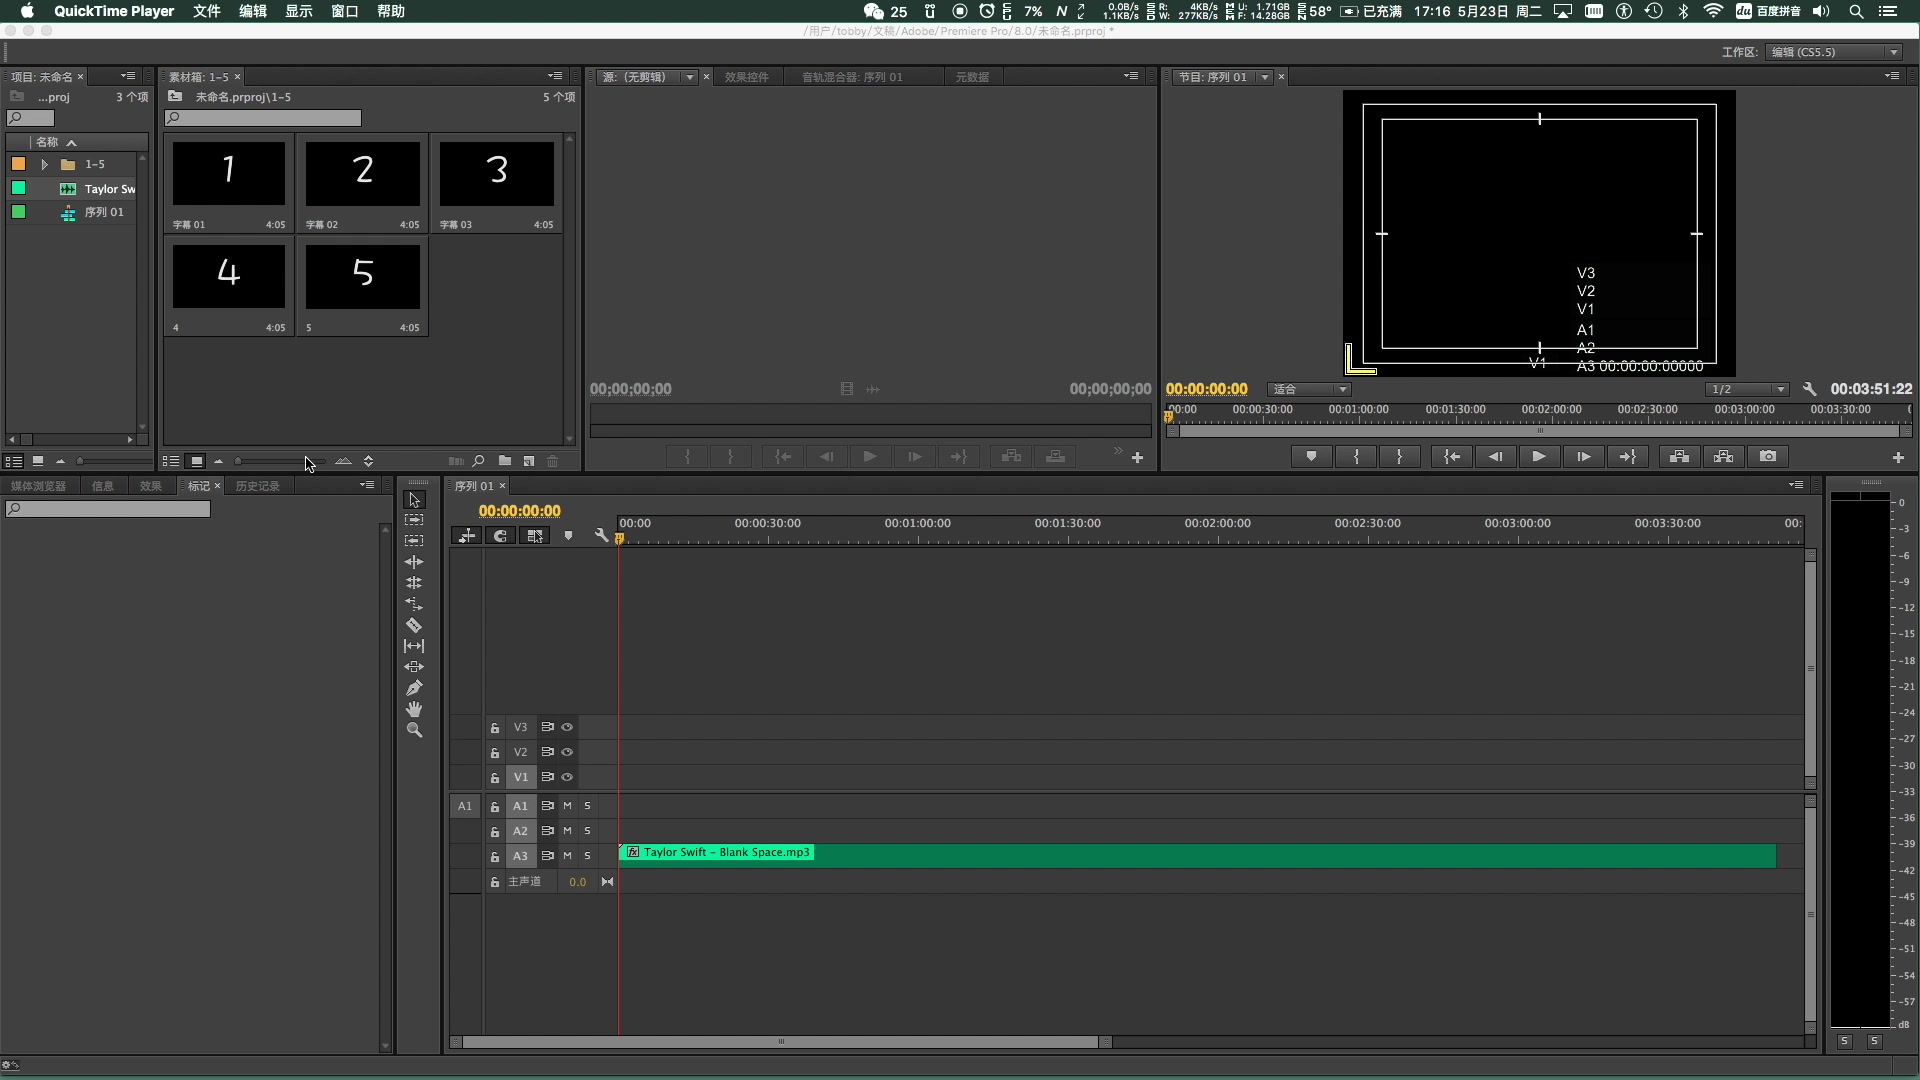1920x1080 pixels.
Task: Toggle lock on track V1
Action: 495,778
